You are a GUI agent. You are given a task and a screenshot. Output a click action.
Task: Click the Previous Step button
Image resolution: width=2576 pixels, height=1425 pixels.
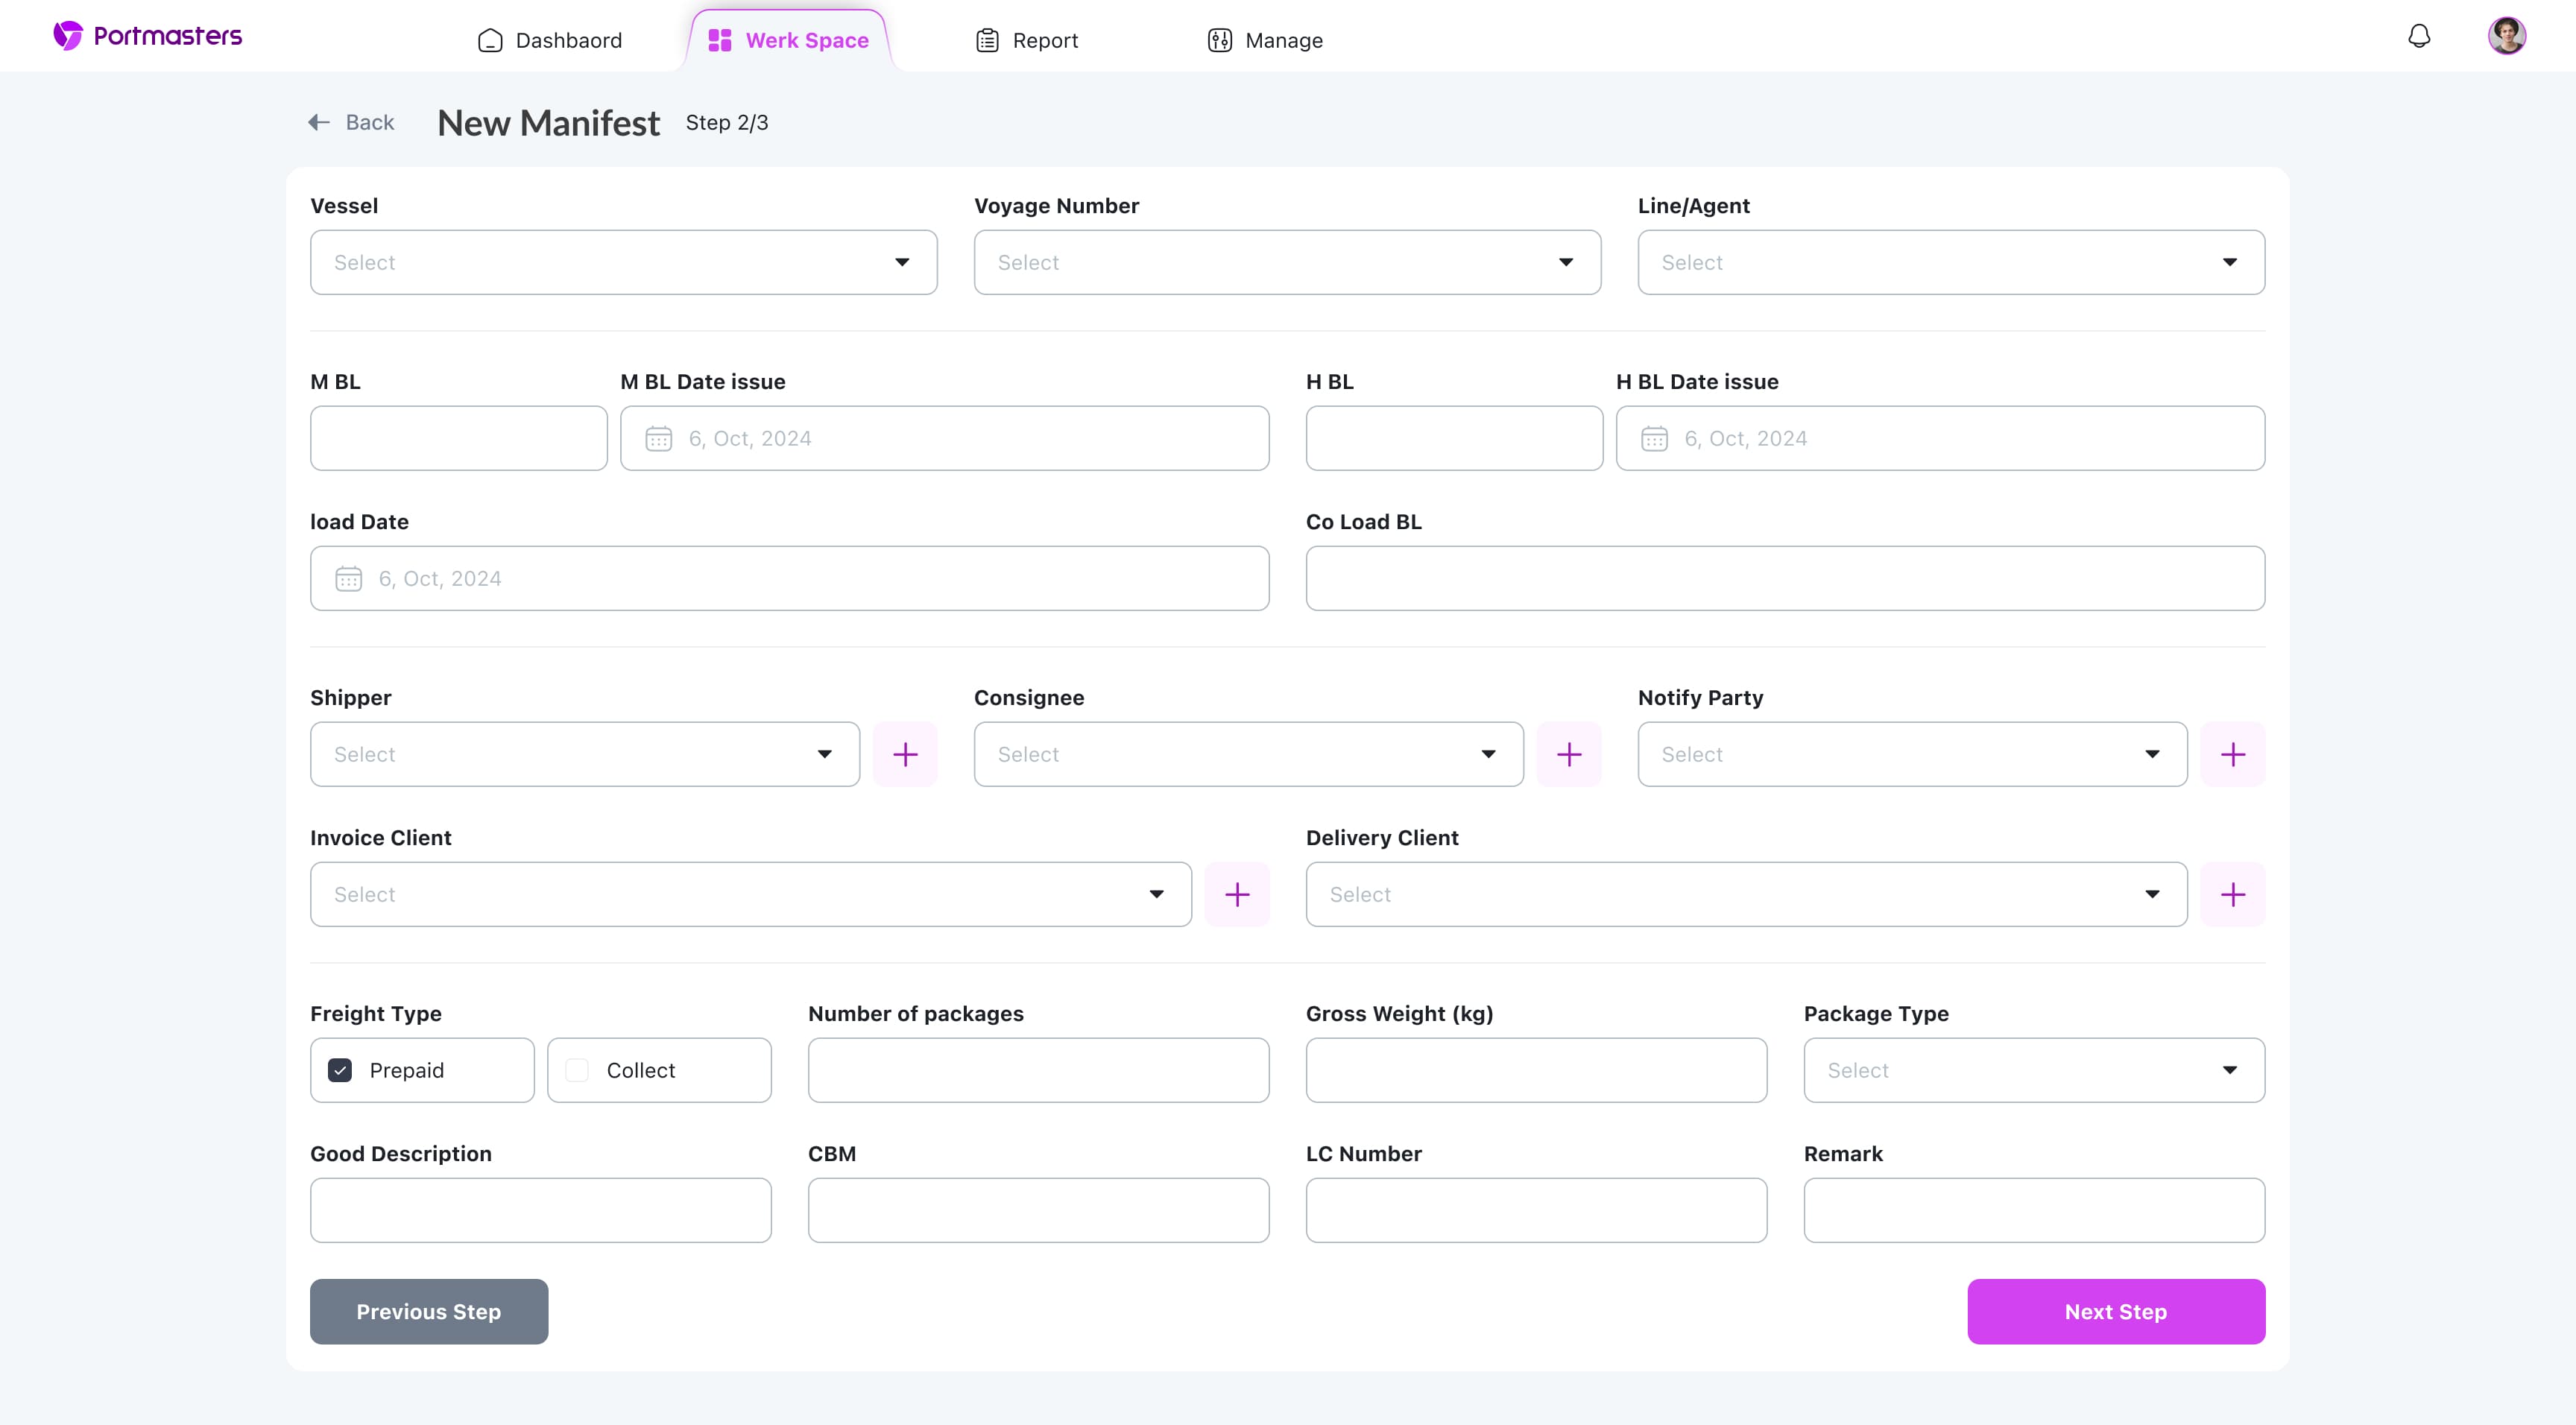[x=428, y=1311]
